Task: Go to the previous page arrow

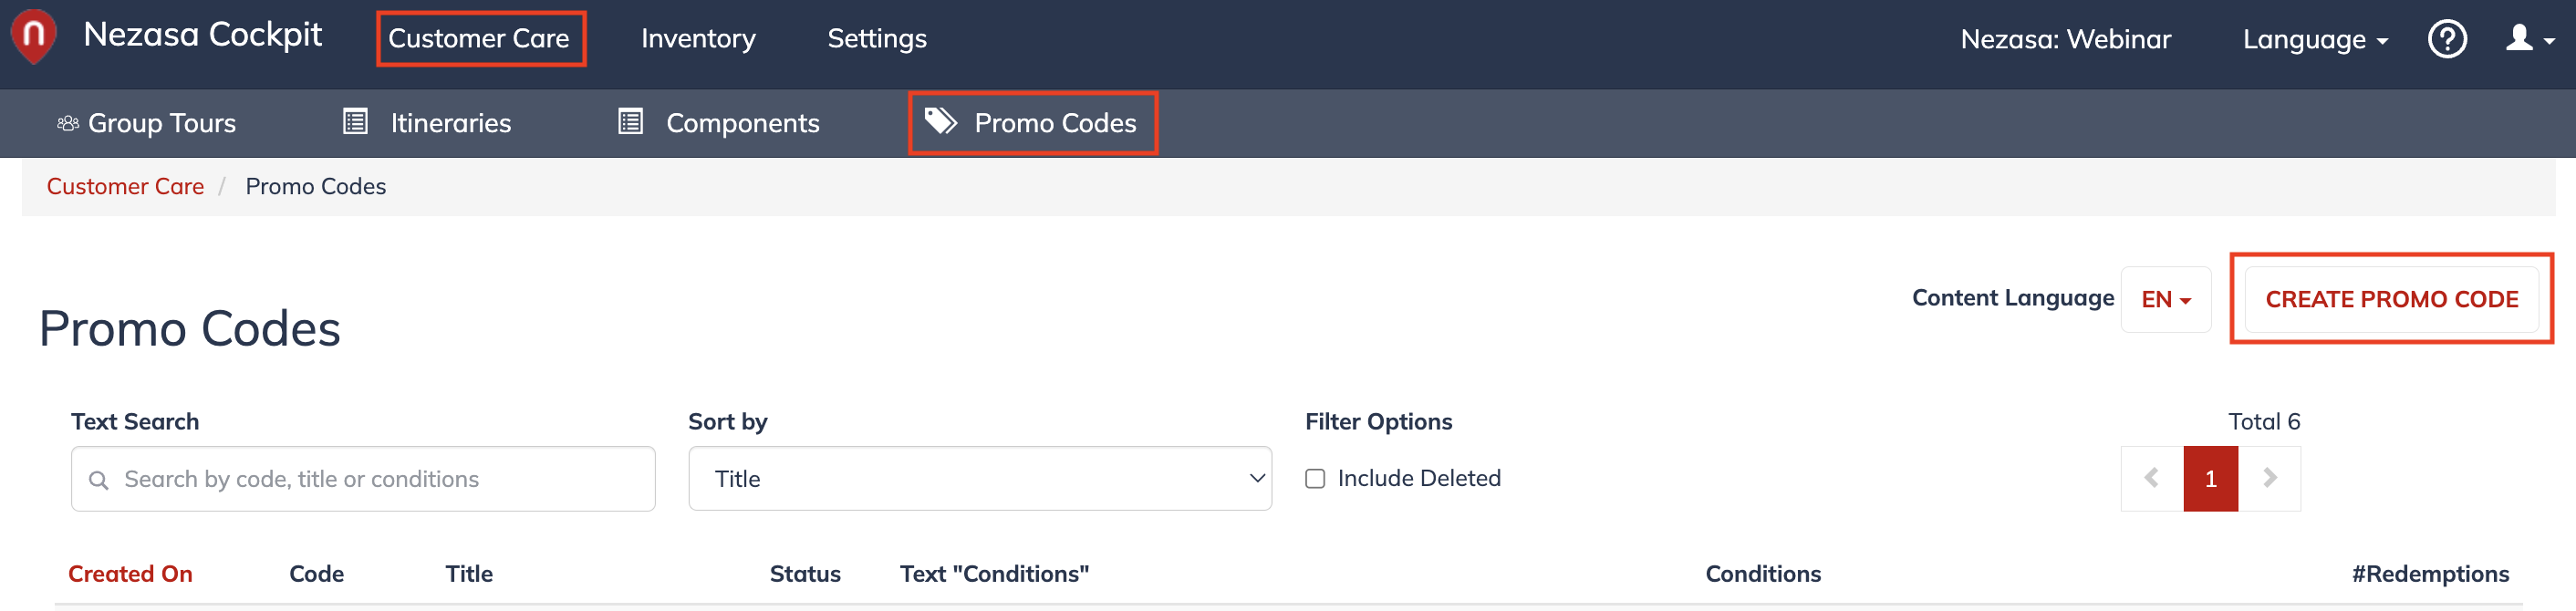Action: click(2152, 479)
